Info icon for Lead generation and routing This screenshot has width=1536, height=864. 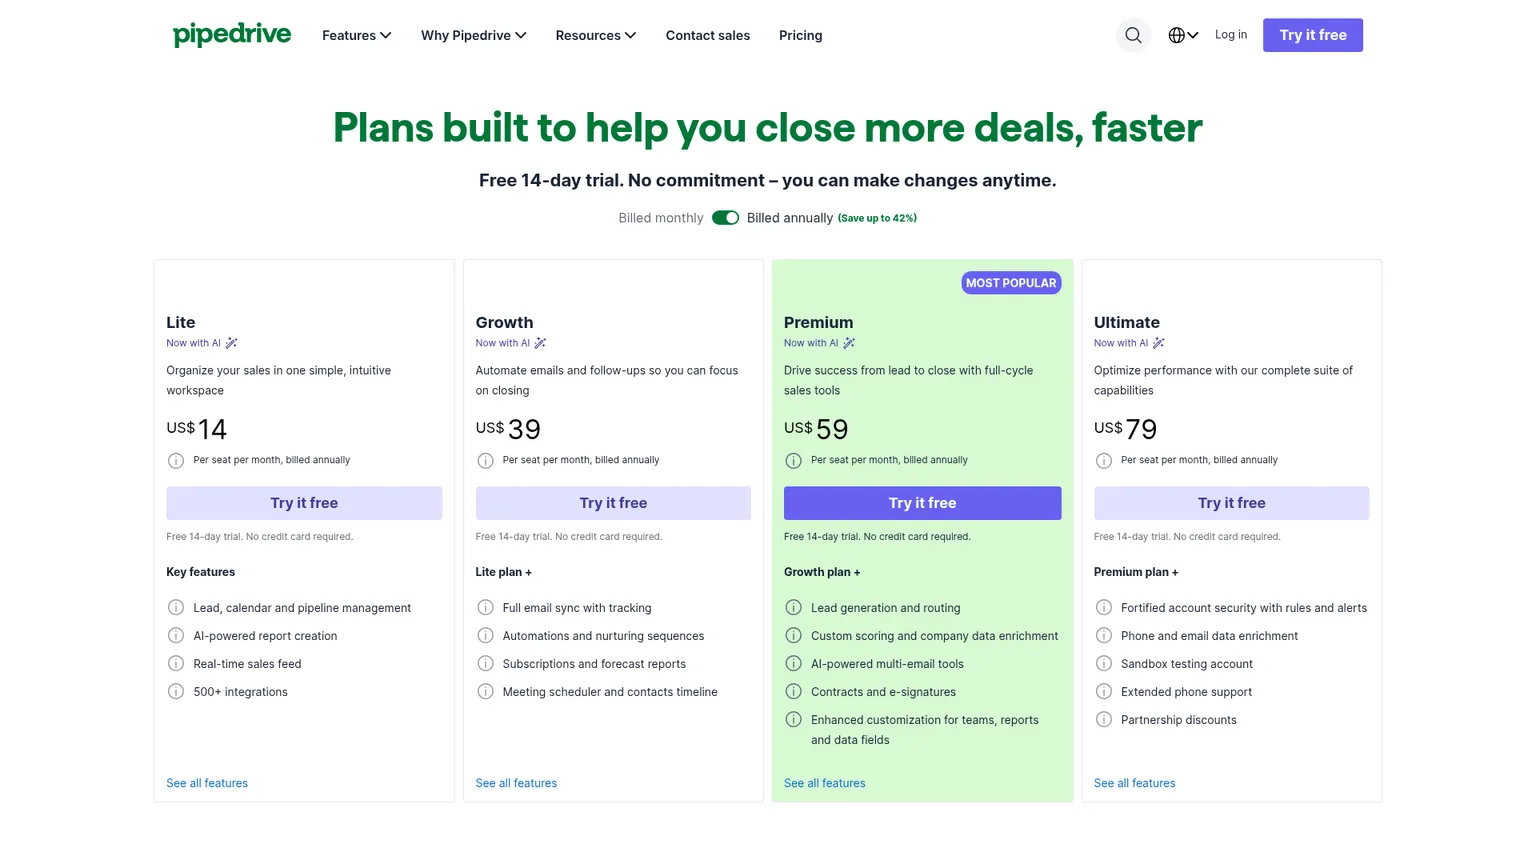pyautogui.click(x=794, y=608)
